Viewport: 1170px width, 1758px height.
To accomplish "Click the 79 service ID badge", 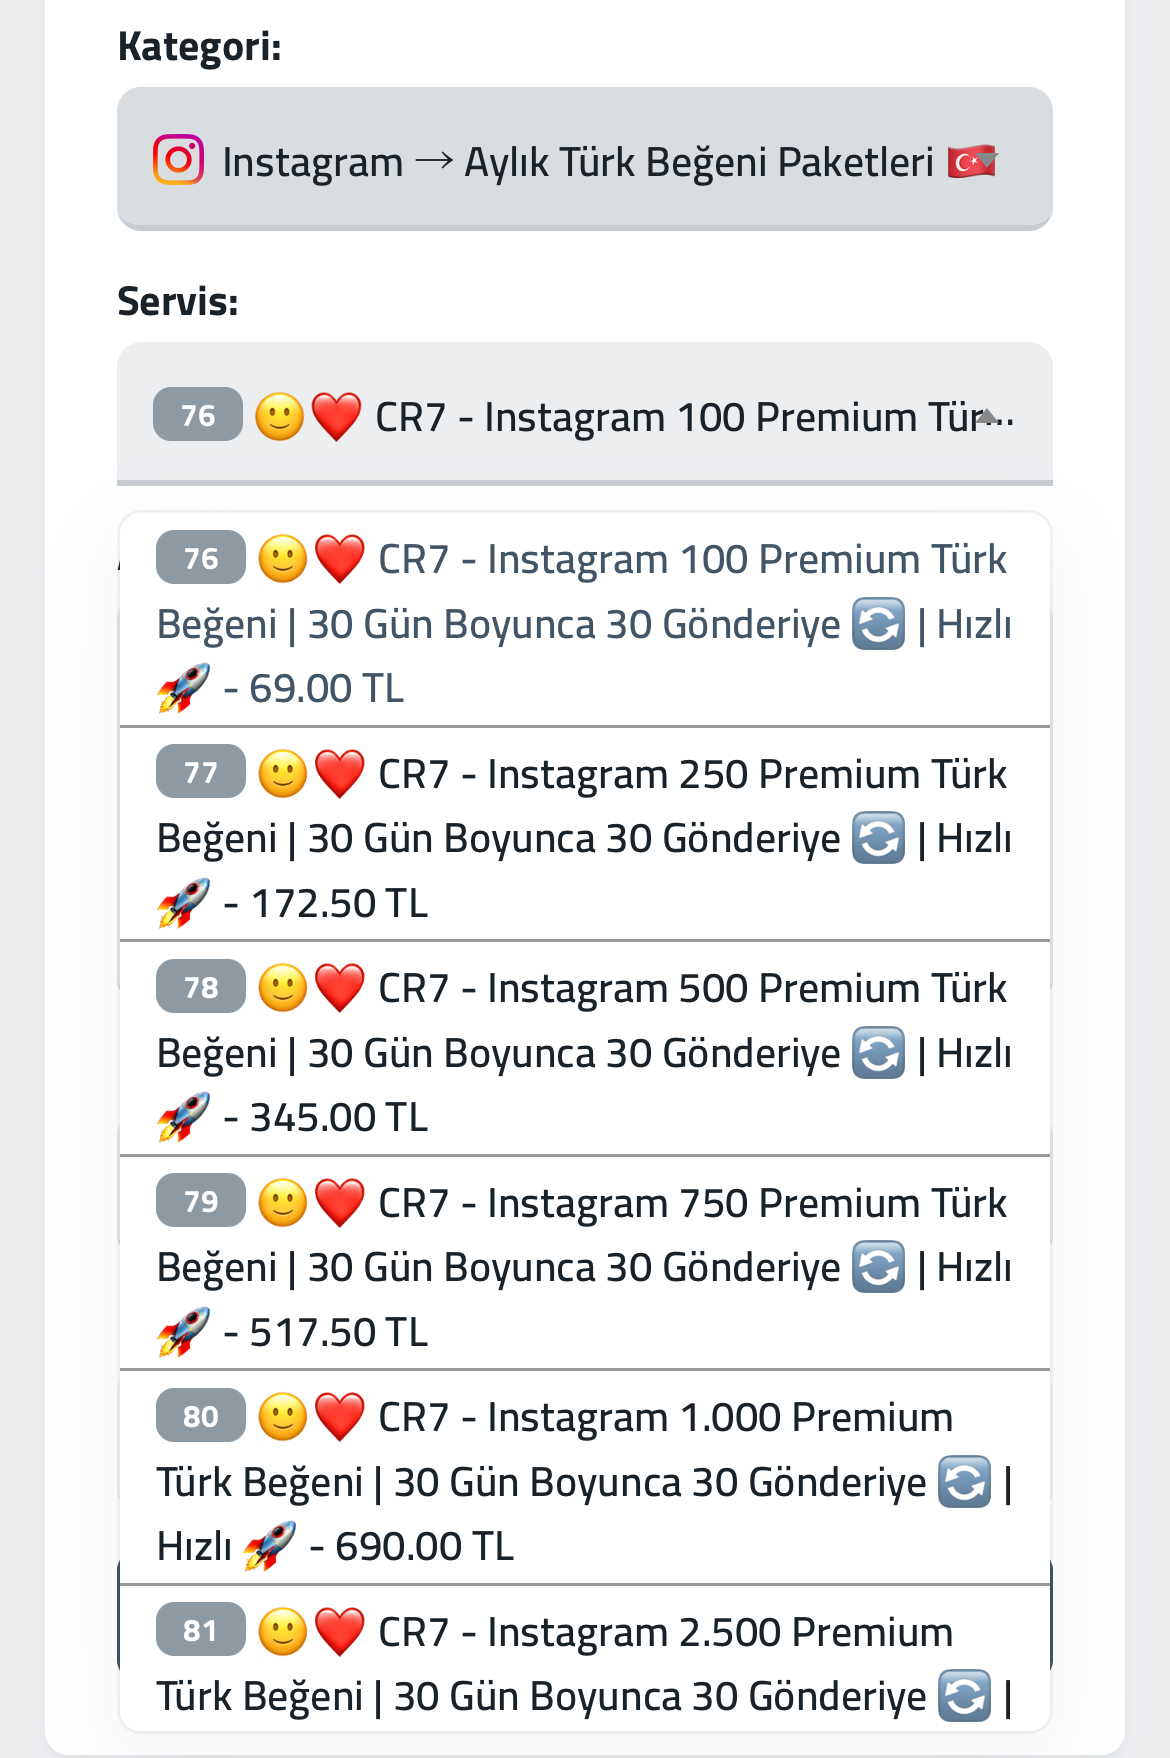I will 201,1200.
